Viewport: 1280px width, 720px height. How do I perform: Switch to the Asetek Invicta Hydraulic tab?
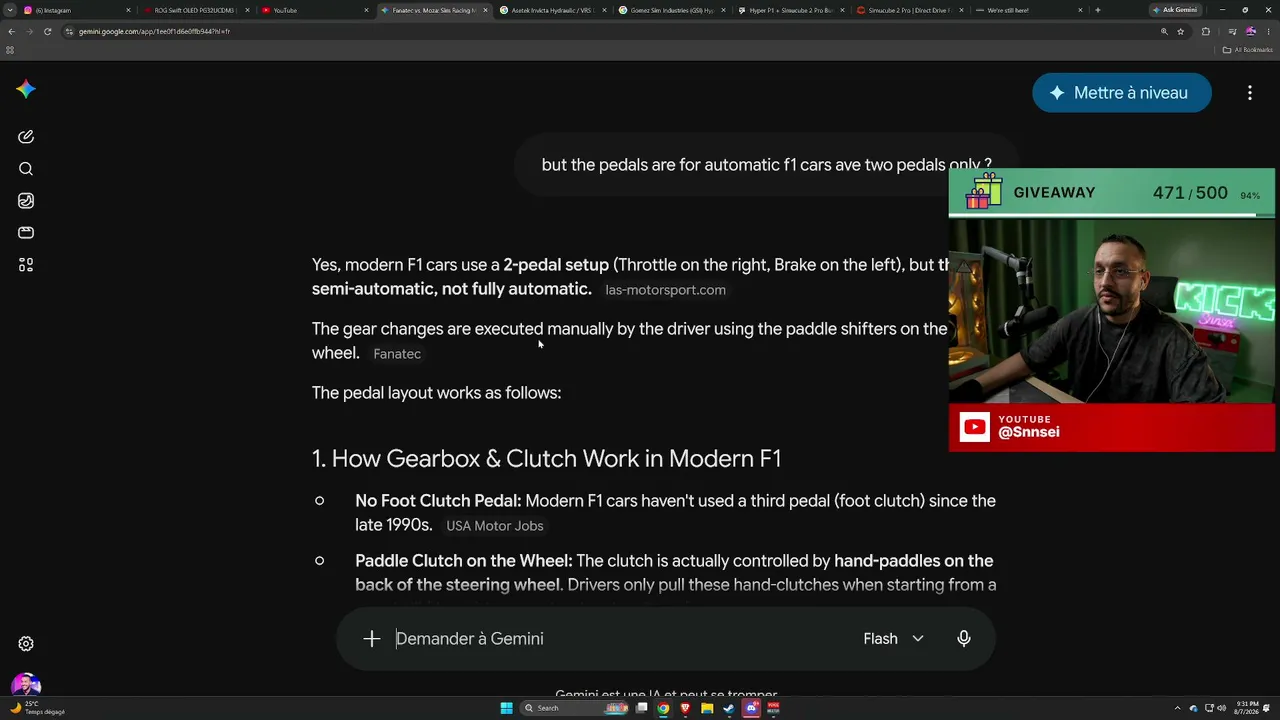(x=551, y=10)
